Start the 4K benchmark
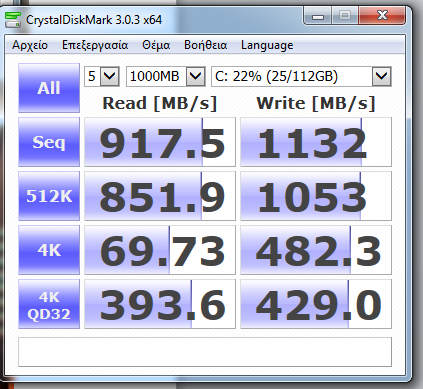The image size is (423, 389). coord(49,250)
